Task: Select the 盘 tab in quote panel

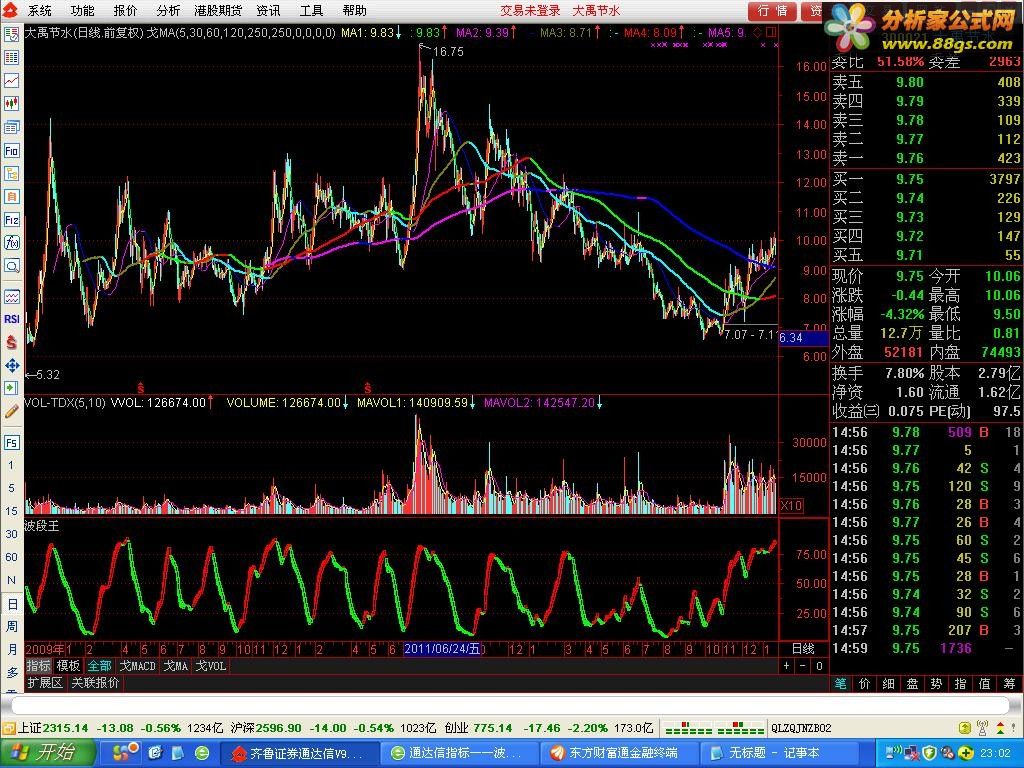Action: 912,684
